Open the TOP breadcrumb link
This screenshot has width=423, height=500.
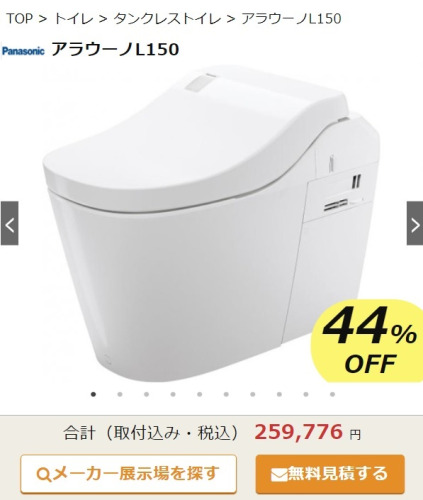[x=19, y=19]
